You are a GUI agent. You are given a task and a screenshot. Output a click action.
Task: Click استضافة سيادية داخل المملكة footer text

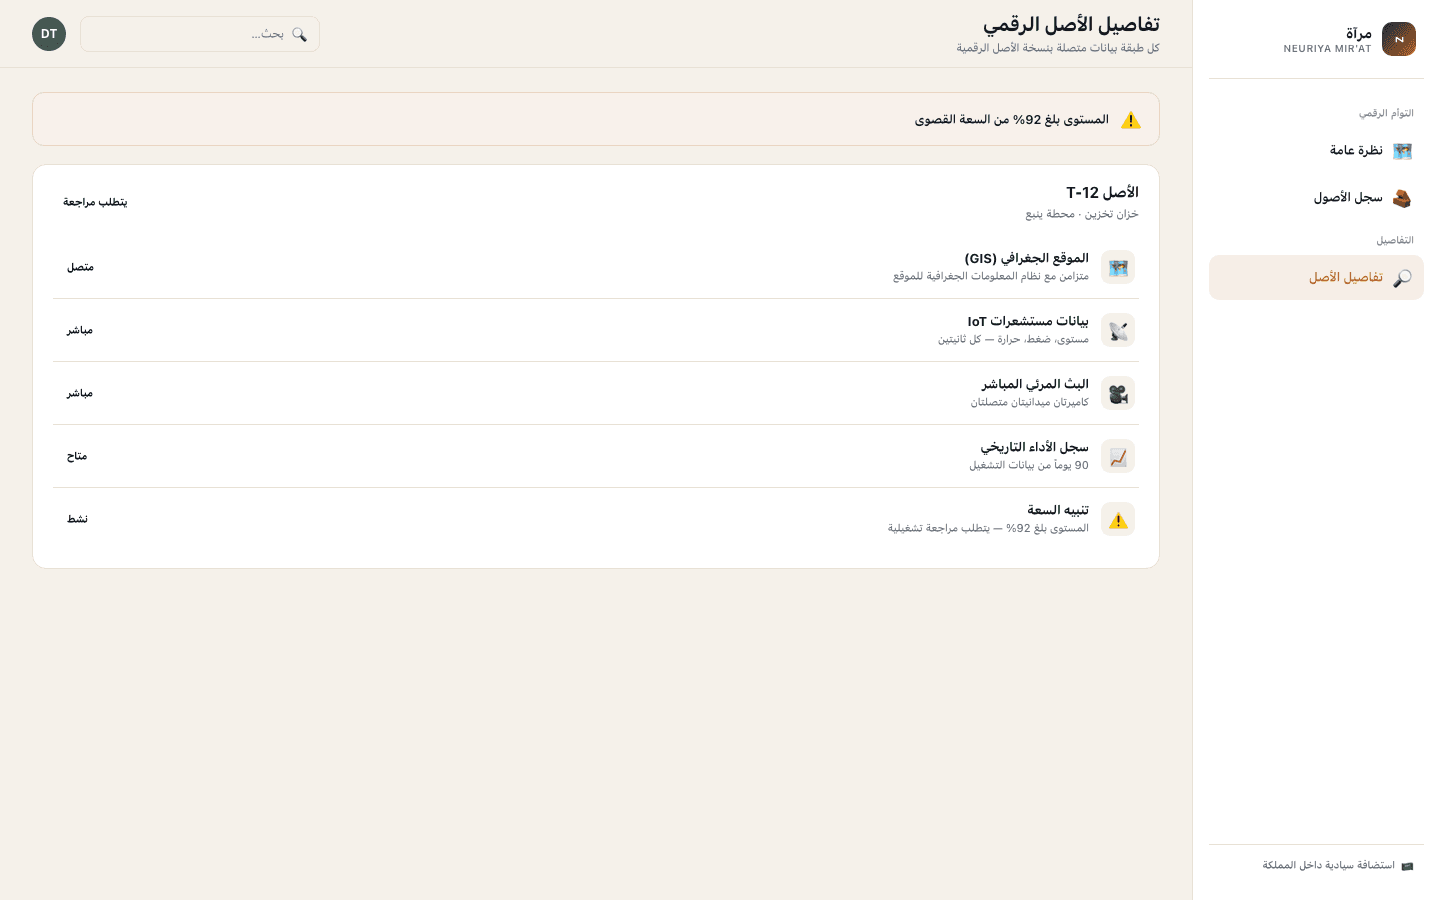coord(1328,865)
